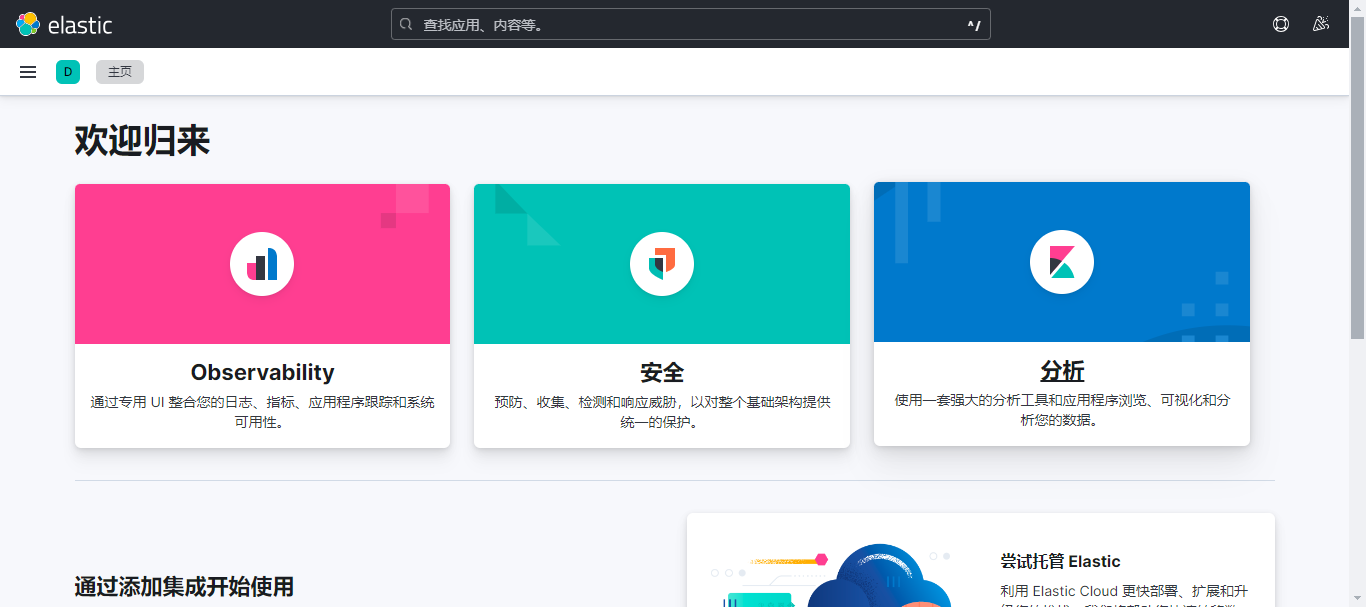Image resolution: width=1366 pixels, height=607 pixels.
Task: Focus the 查找应用、内容等 search field
Action: [690, 24]
